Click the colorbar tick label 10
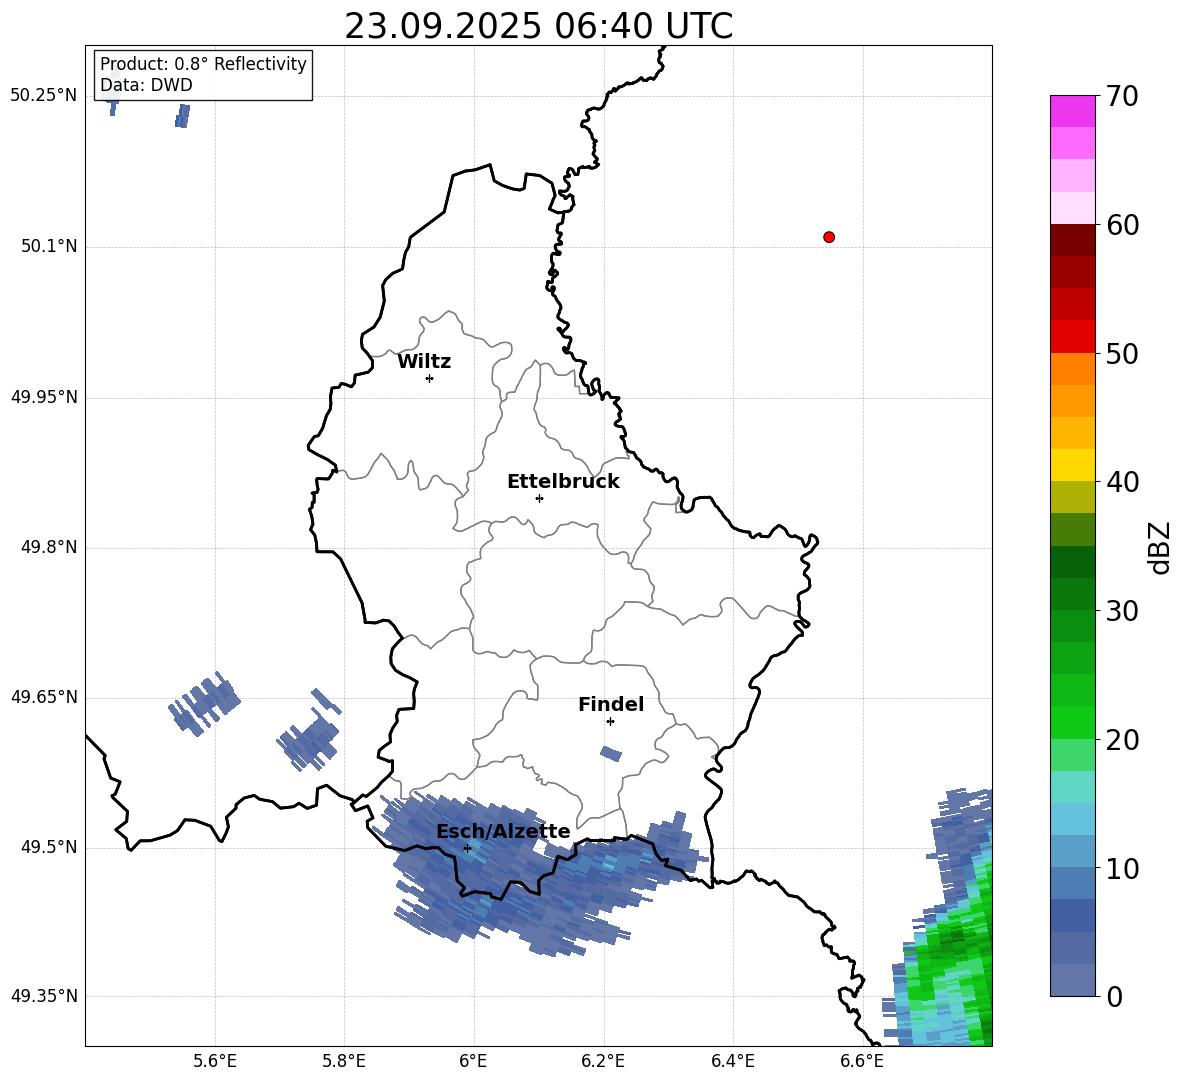 coord(1122,868)
